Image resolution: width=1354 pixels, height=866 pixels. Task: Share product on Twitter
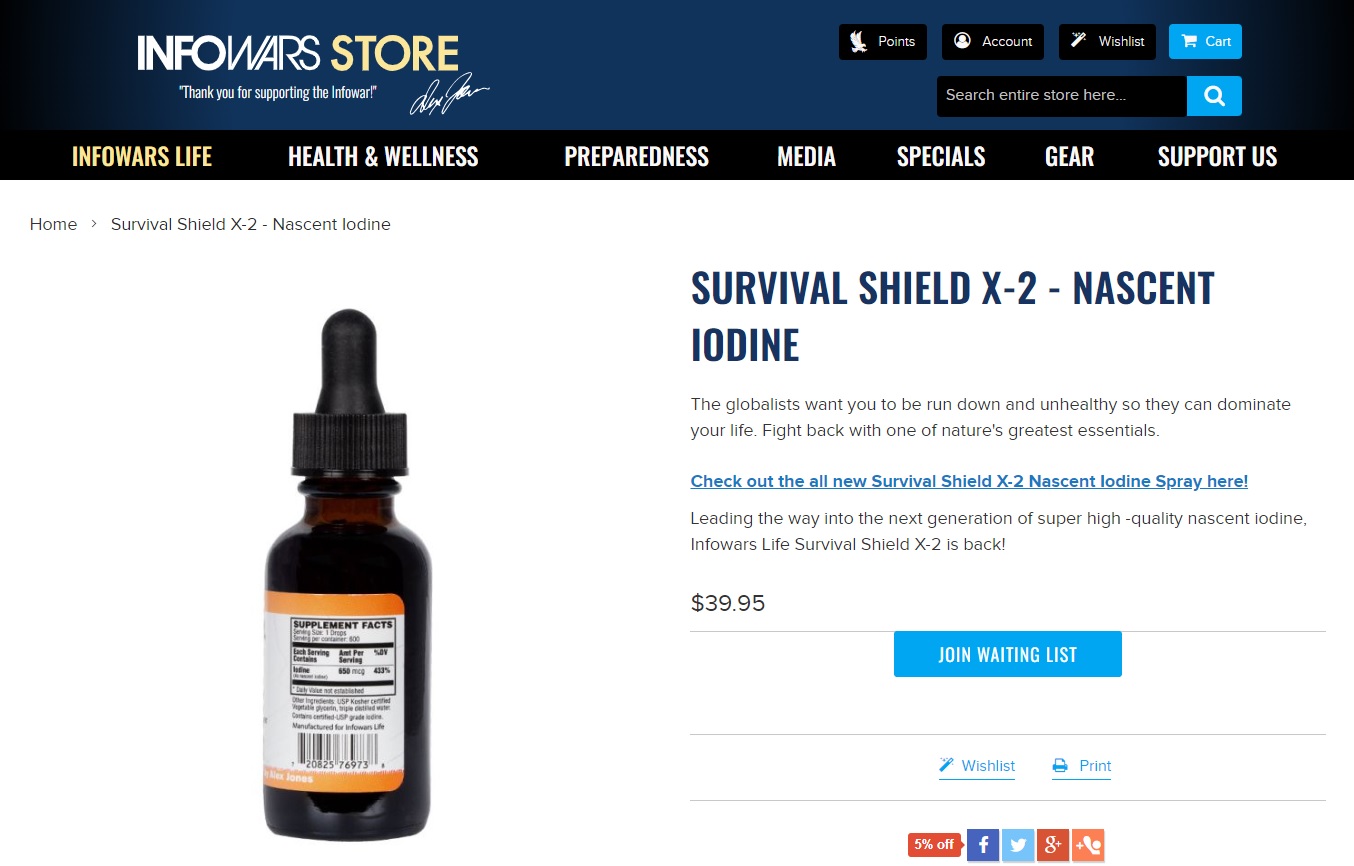pos(1018,845)
